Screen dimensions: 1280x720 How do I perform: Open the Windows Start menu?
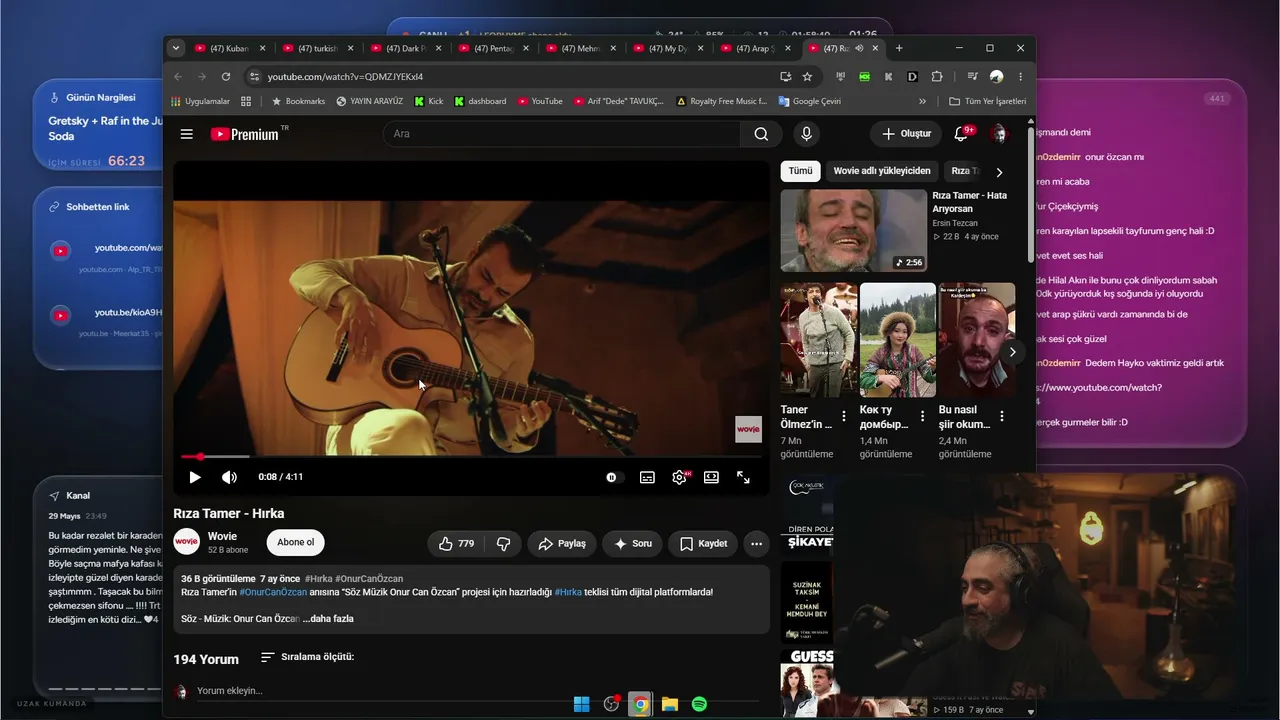click(581, 704)
